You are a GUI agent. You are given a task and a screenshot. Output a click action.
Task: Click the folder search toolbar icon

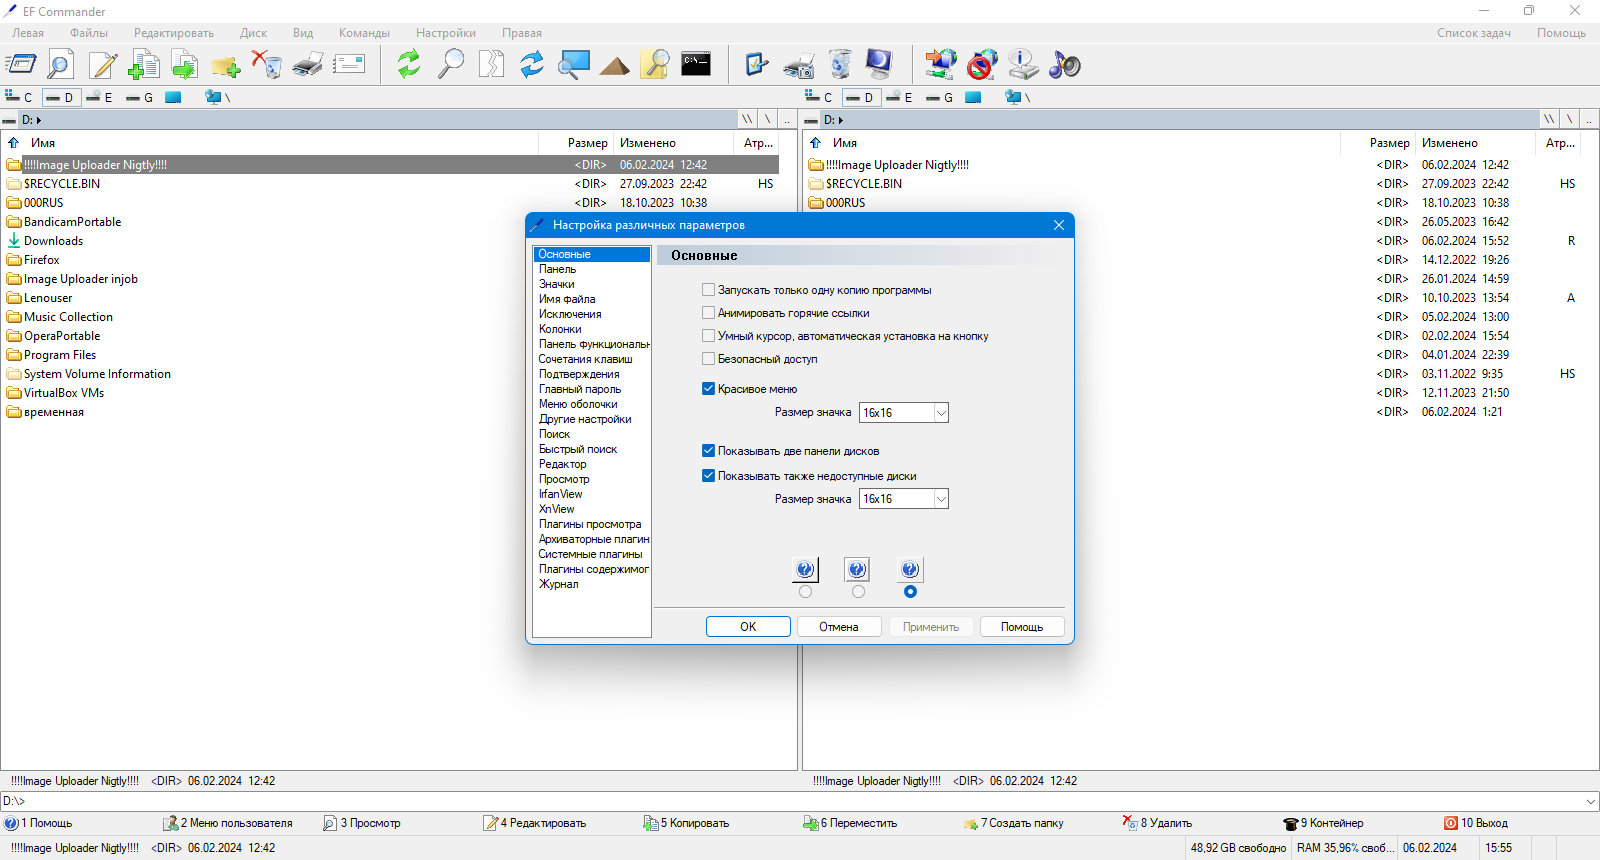[x=655, y=65]
